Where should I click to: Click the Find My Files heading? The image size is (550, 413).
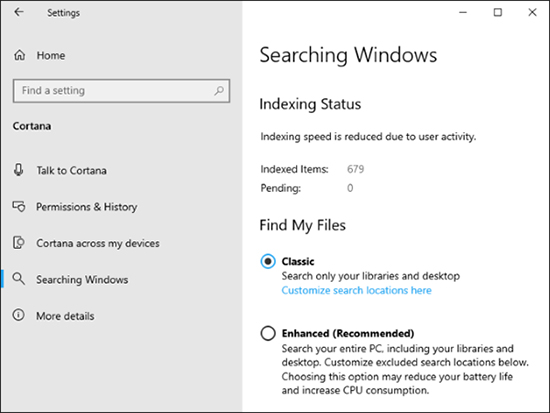(302, 225)
